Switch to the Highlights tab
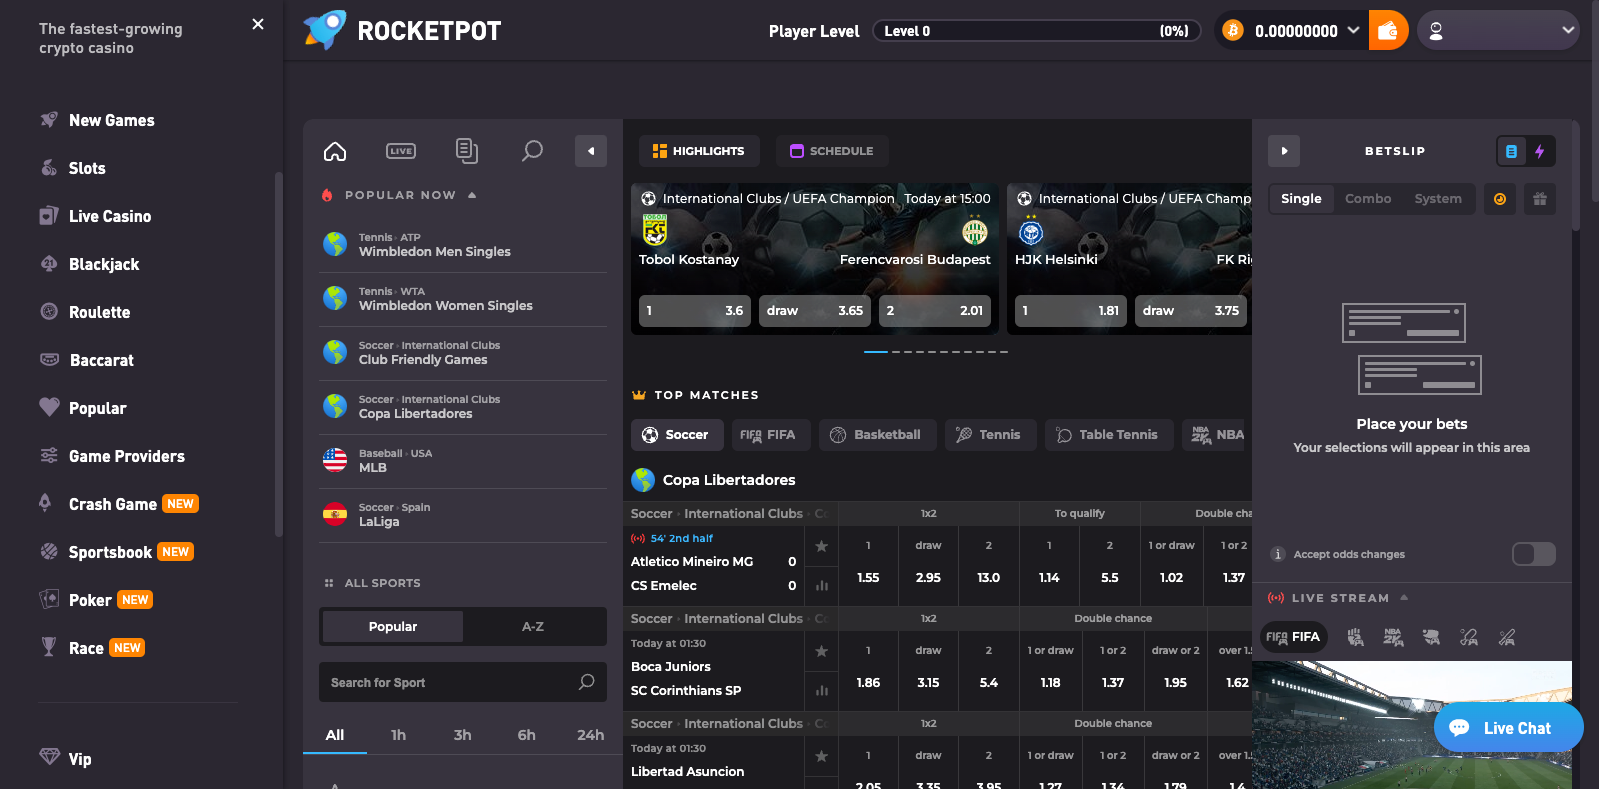Image resolution: width=1599 pixels, height=789 pixels. pos(699,151)
